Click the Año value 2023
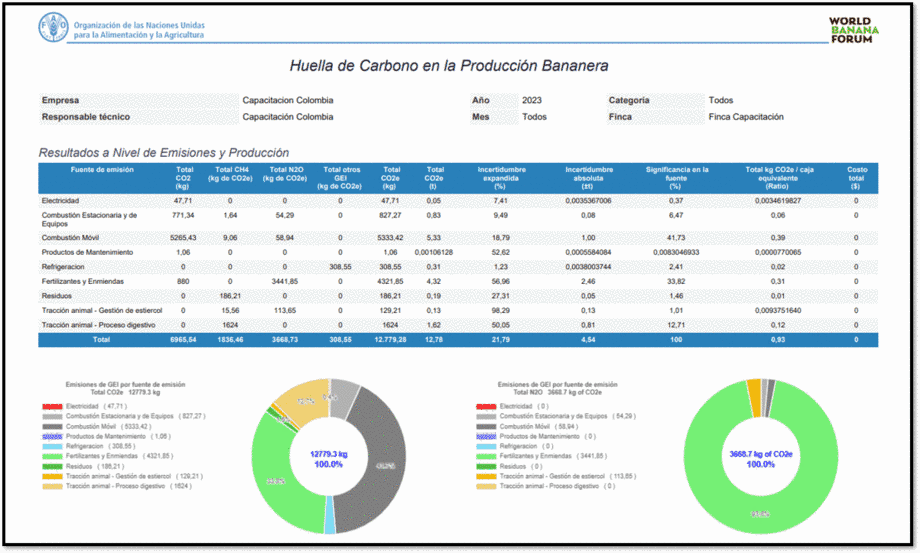Viewport: 920px width, 553px height. (532, 100)
